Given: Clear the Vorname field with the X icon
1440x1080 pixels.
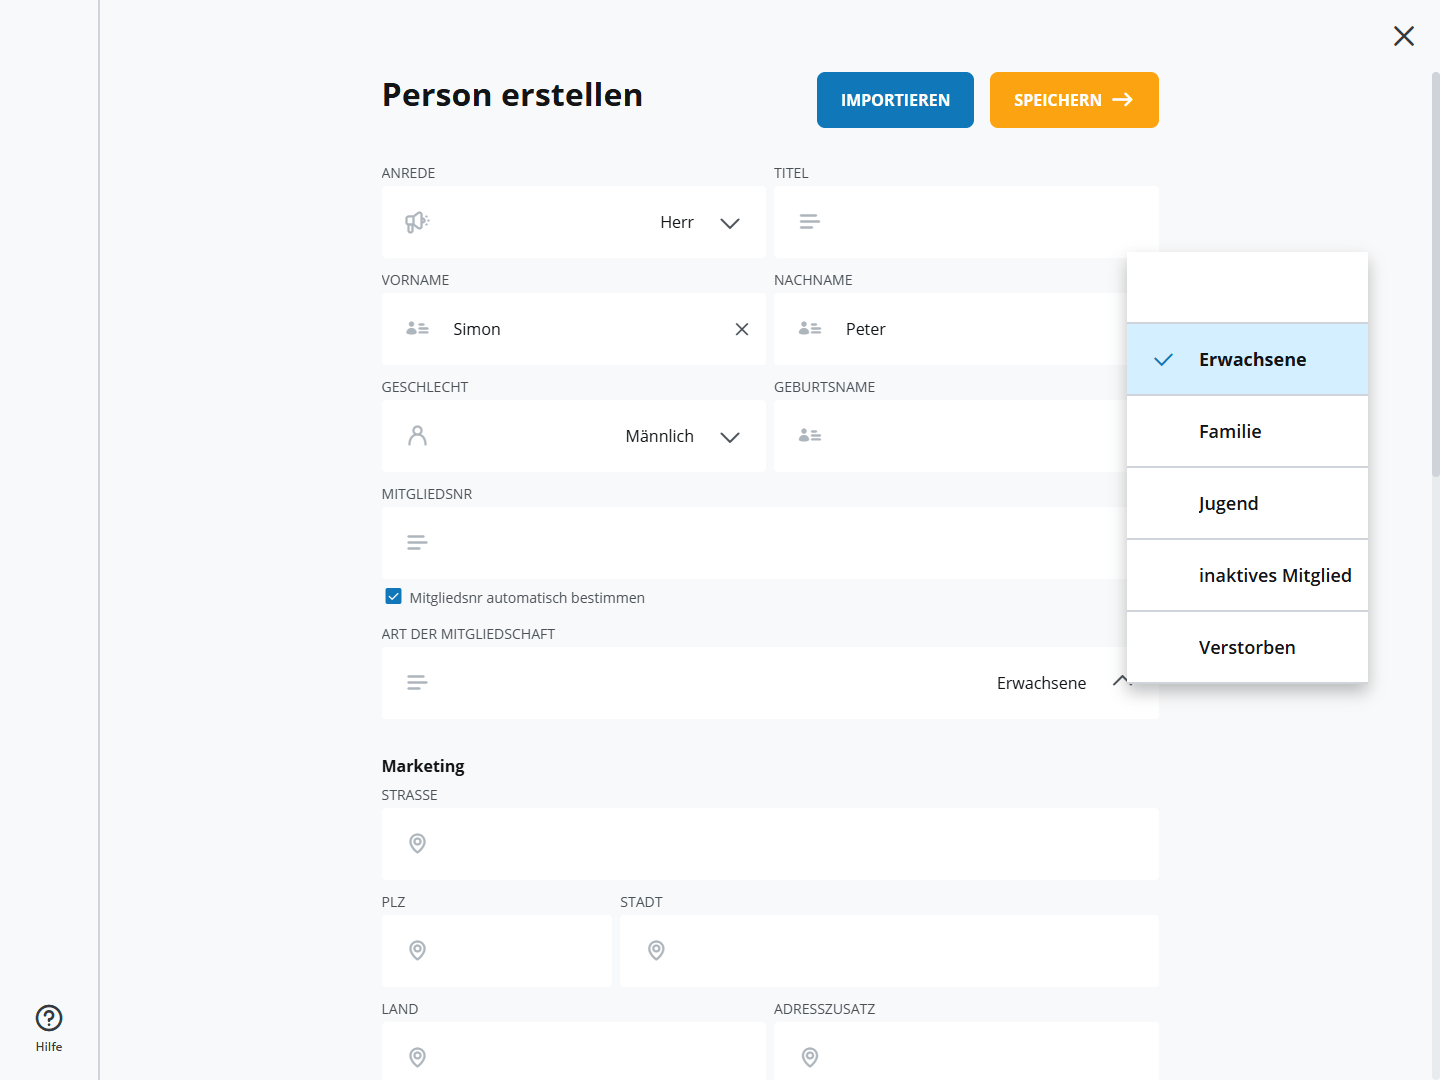Looking at the screenshot, I should click(x=742, y=329).
